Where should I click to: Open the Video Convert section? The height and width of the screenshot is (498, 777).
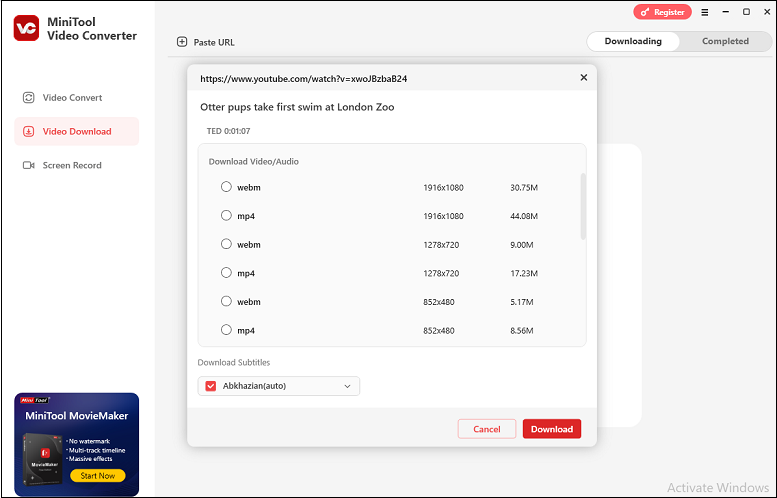(x=76, y=98)
